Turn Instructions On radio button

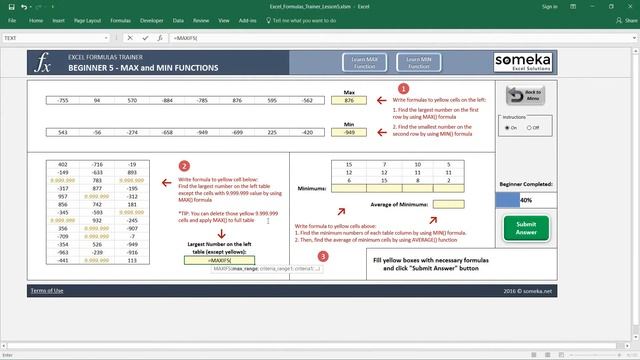click(507, 128)
